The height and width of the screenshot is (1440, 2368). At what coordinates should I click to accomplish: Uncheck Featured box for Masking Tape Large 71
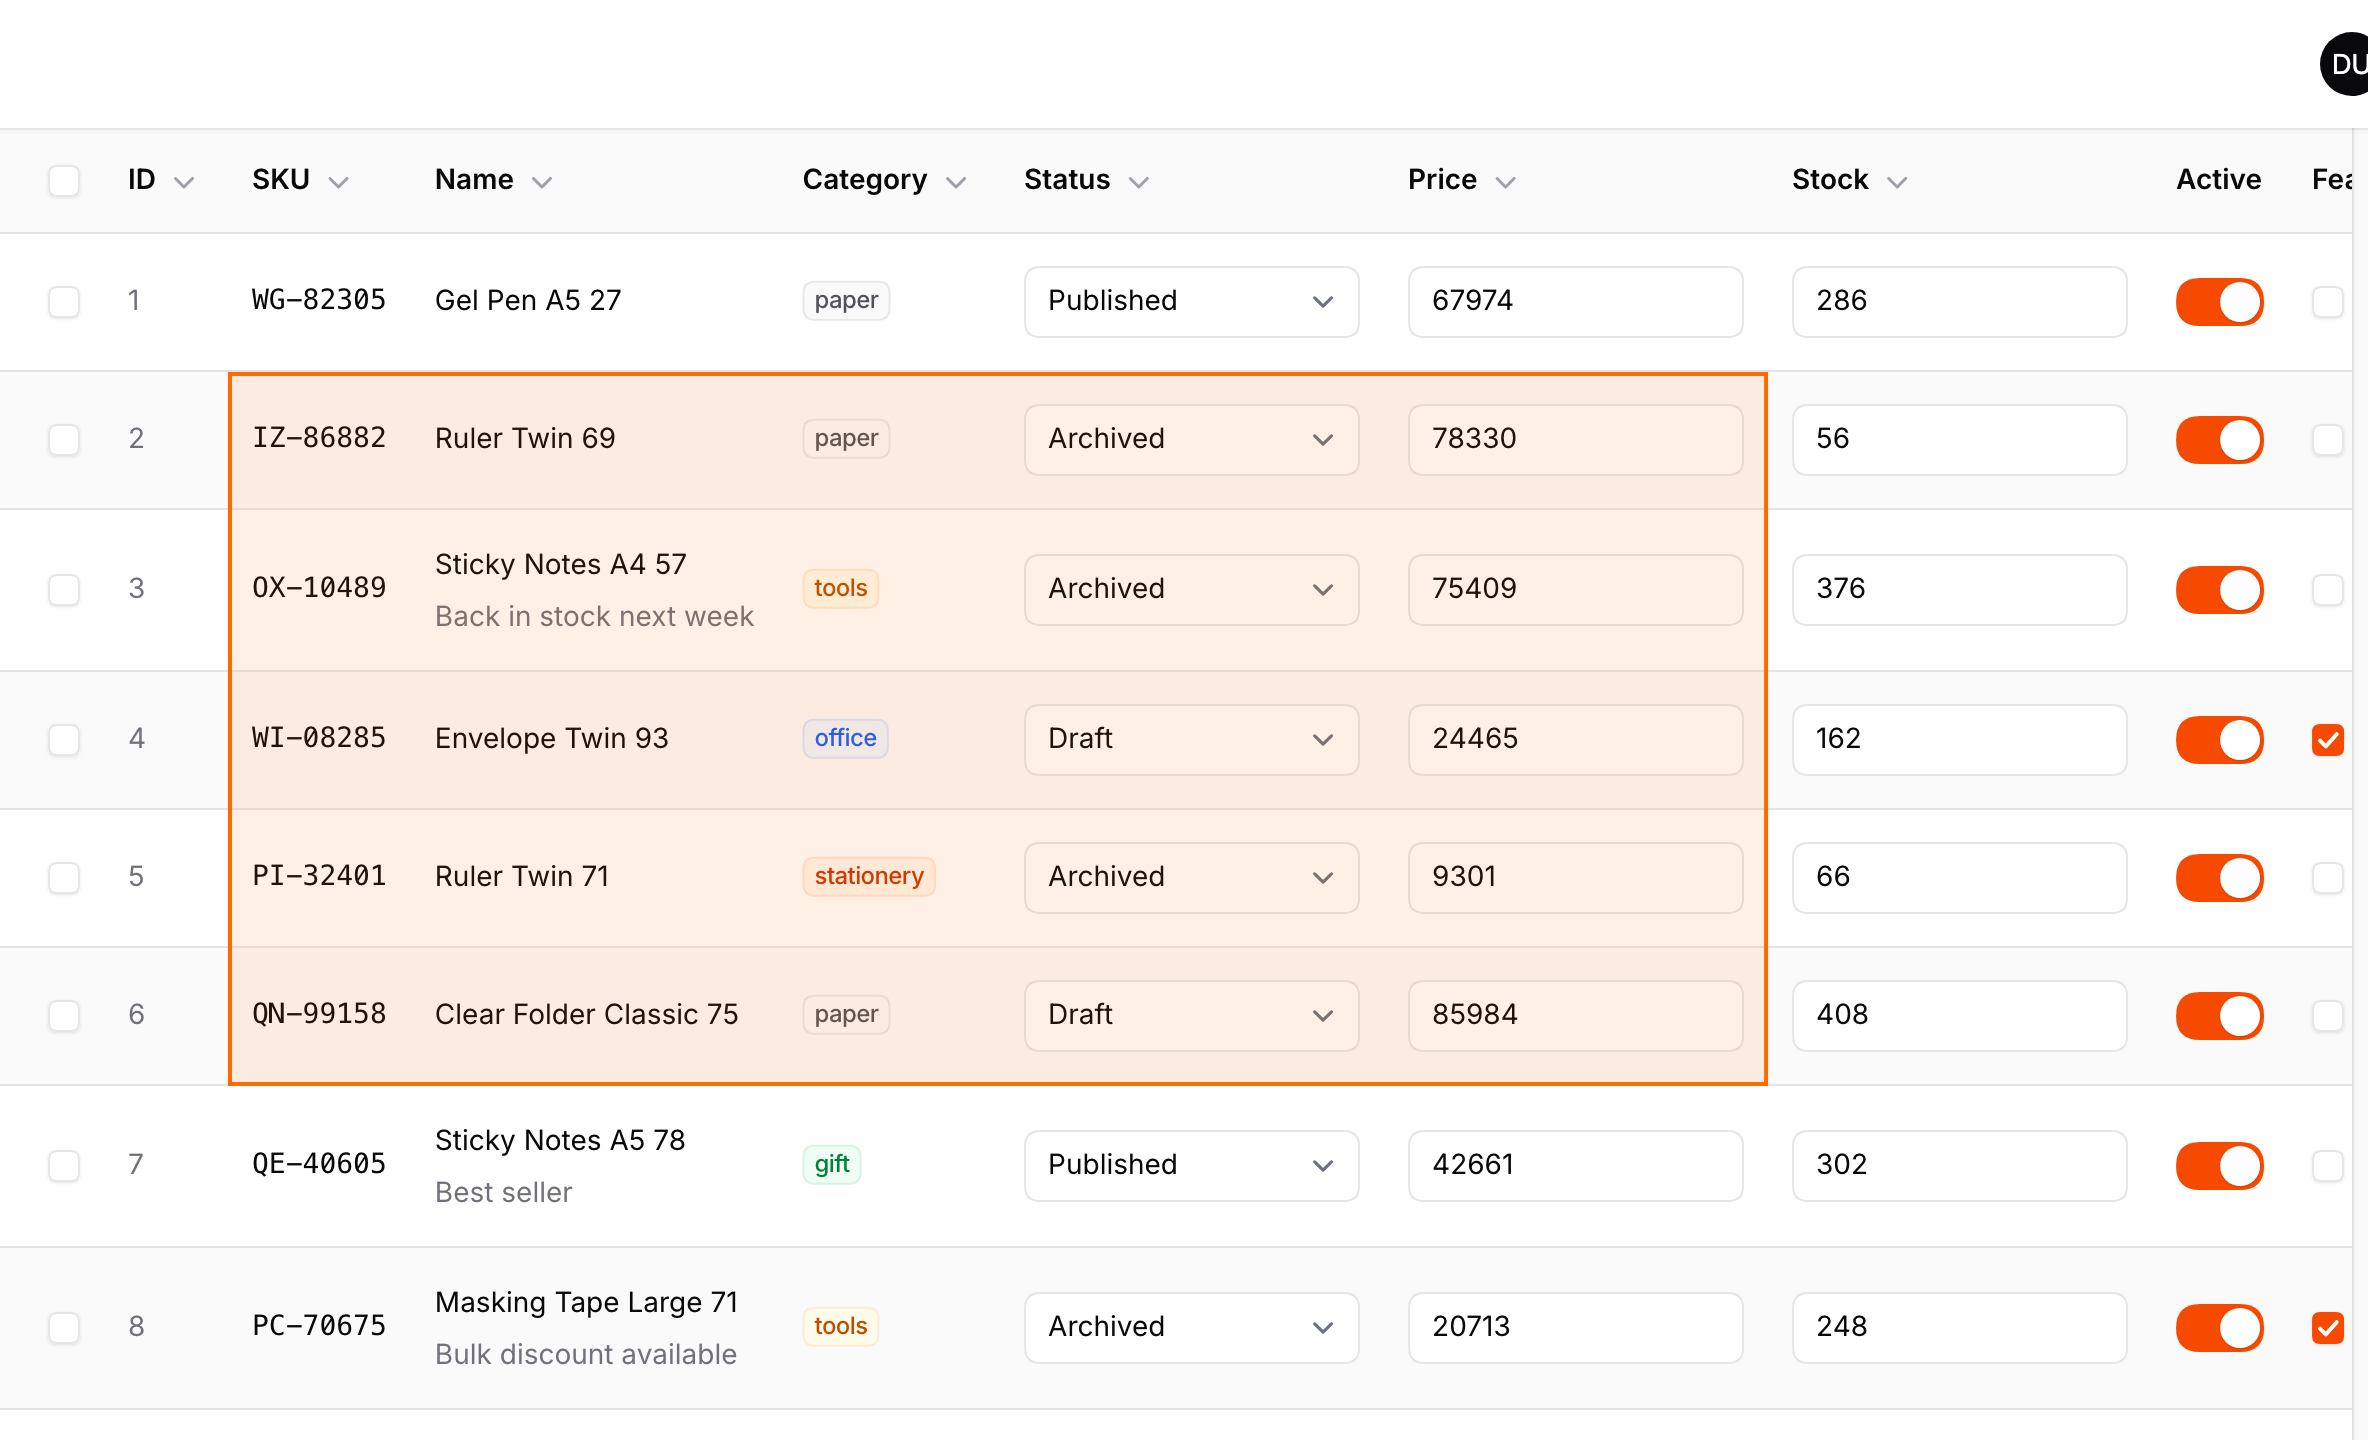(2328, 1327)
